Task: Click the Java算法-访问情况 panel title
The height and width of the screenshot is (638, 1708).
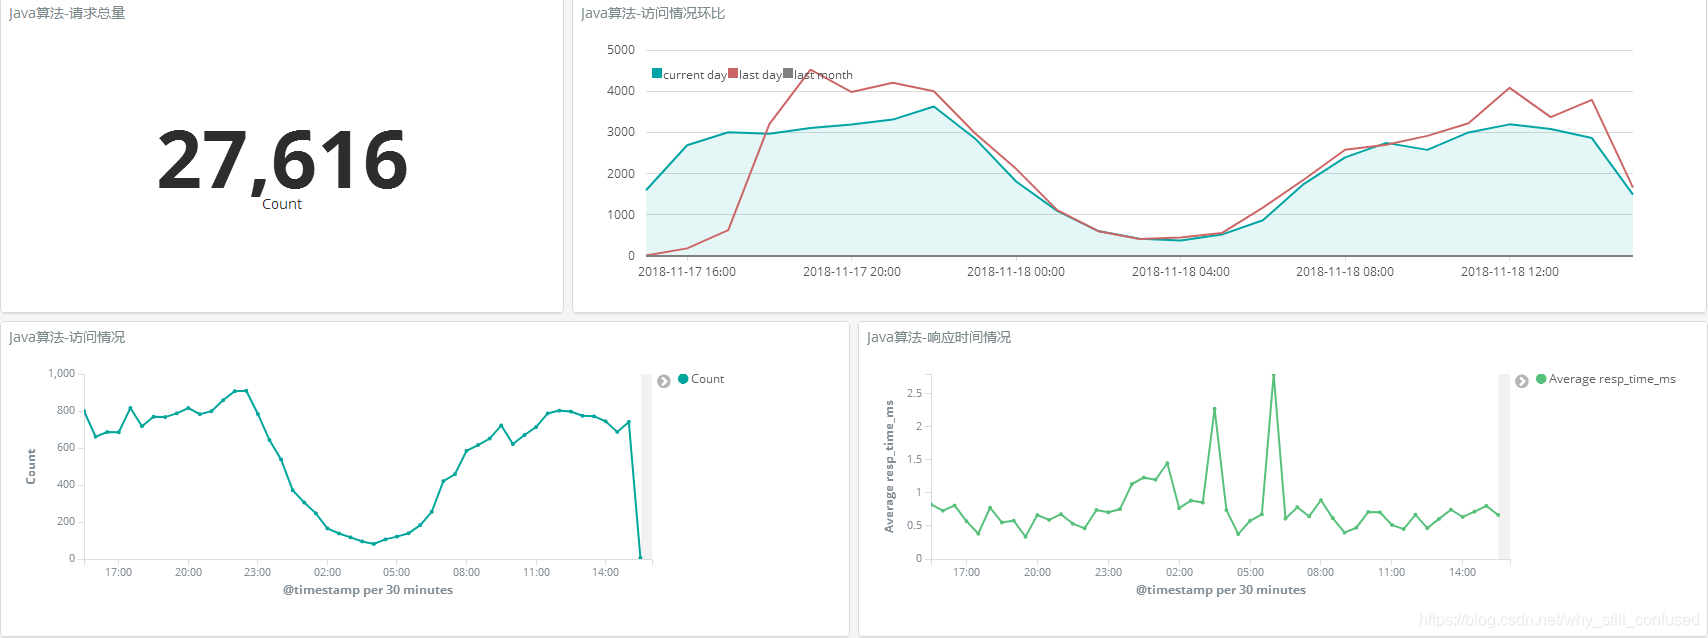Action: click(x=67, y=337)
